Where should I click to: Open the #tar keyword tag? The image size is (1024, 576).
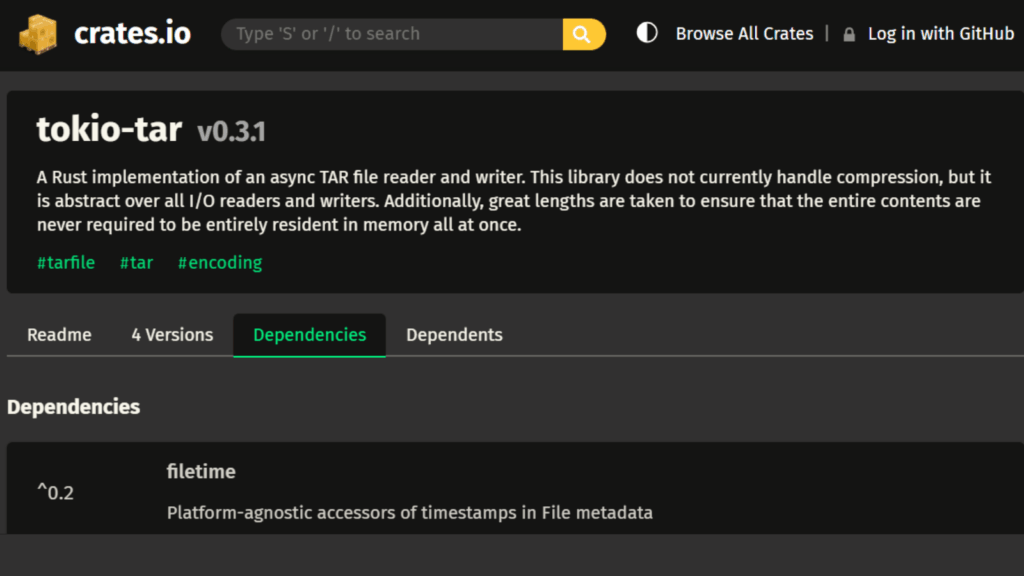[136, 262]
